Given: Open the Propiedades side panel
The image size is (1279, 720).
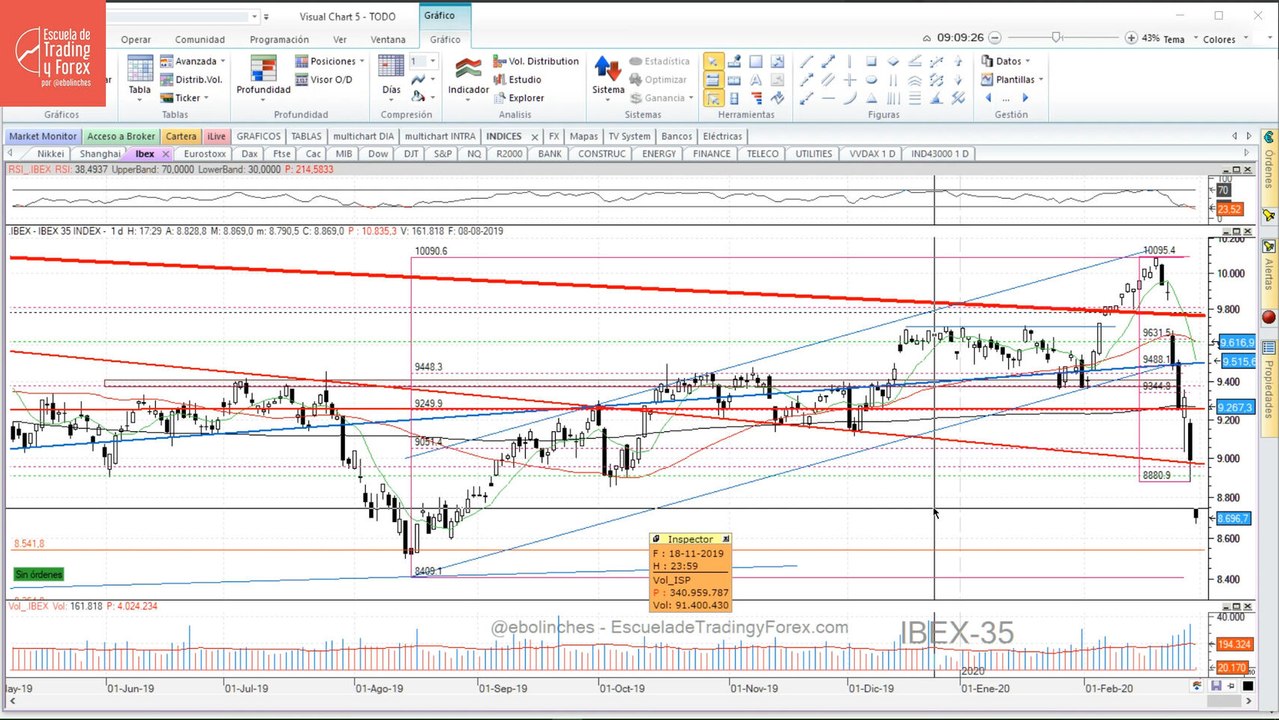Looking at the screenshot, I should point(1269,388).
